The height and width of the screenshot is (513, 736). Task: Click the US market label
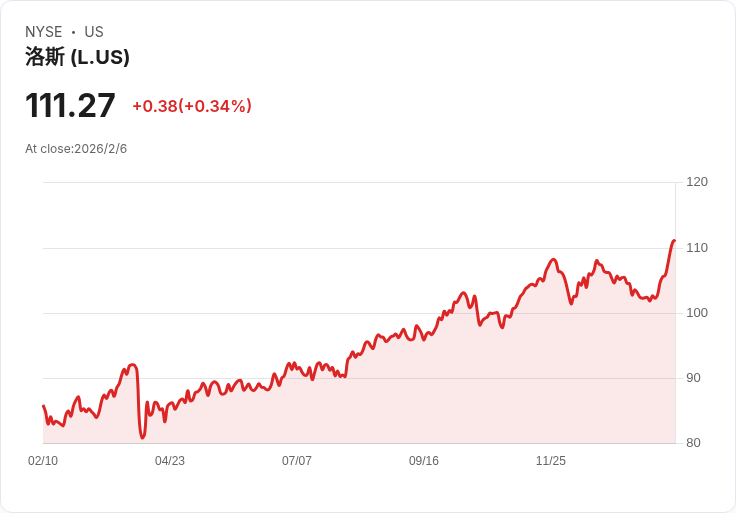pos(94,31)
